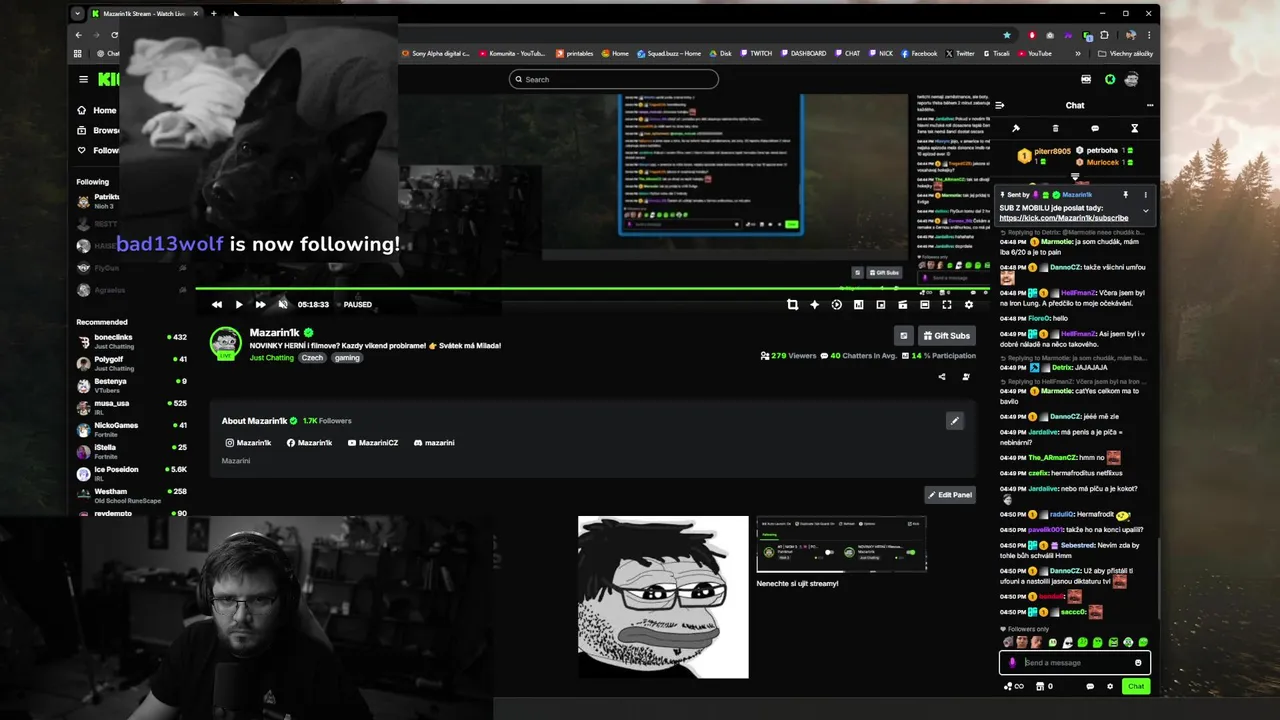Click the sparkle icon in player controls
The image size is (1280, 720).
(814, 305)
